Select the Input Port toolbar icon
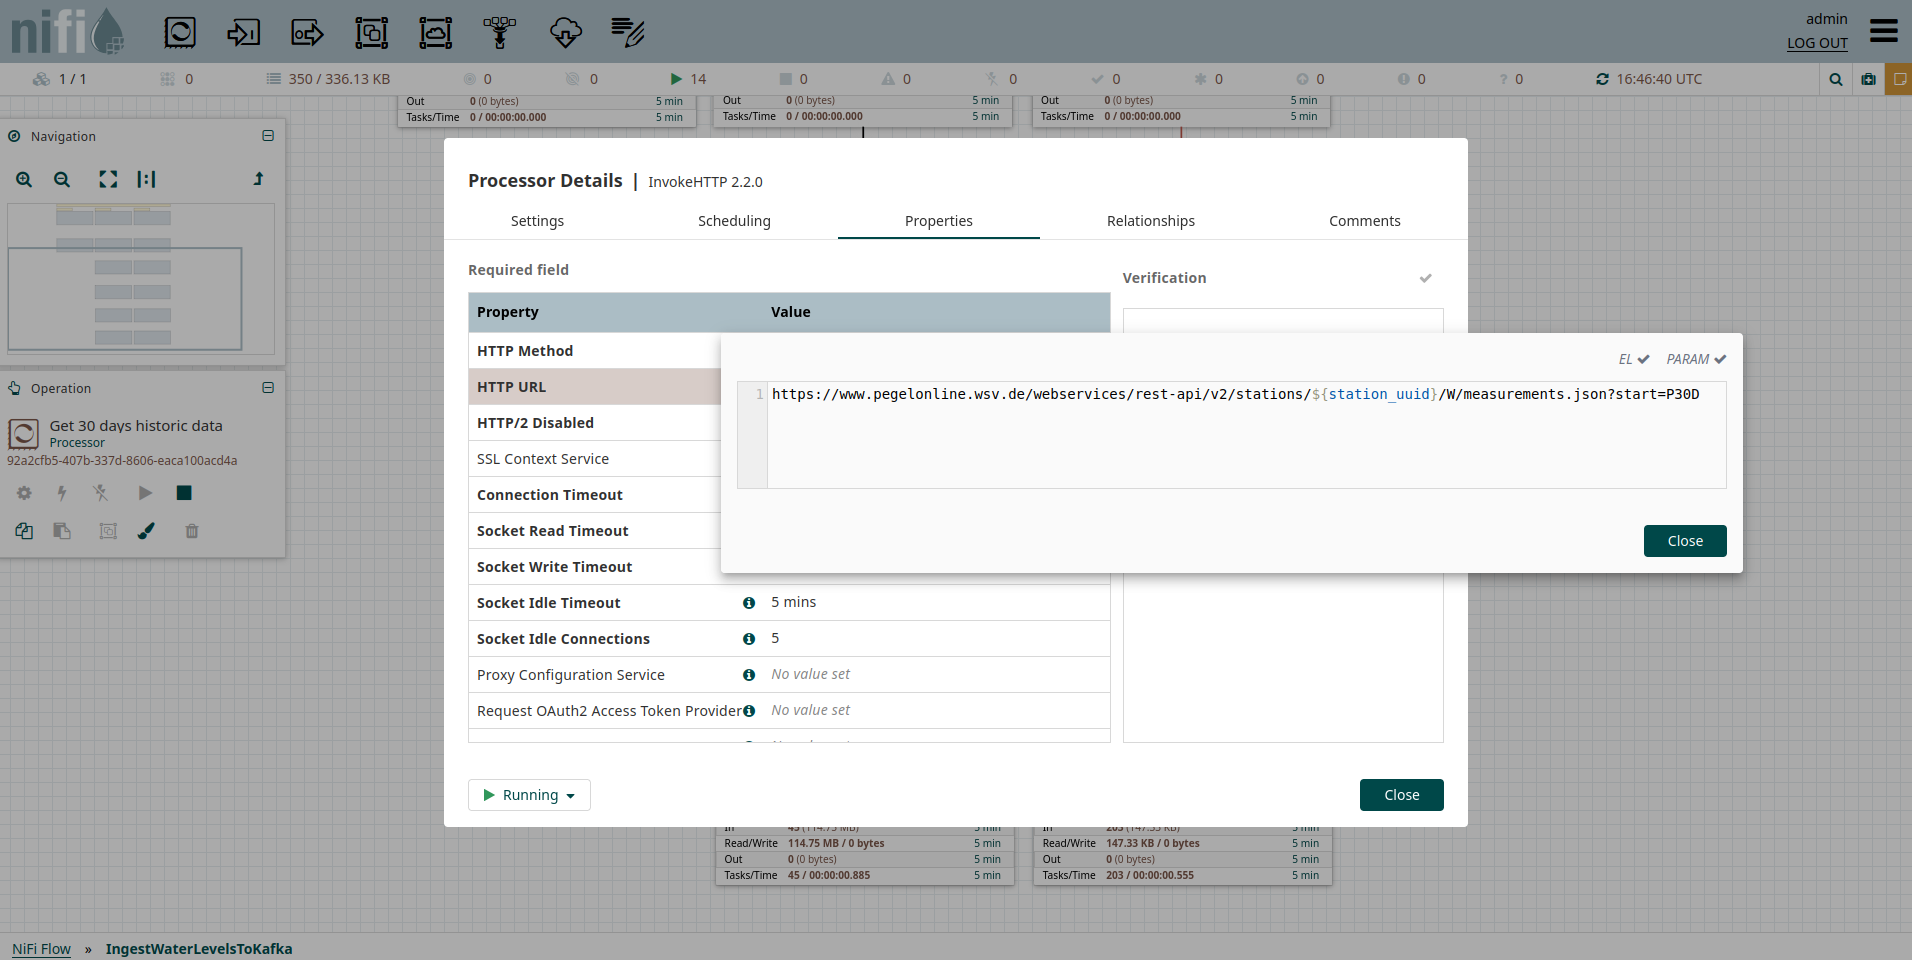 pyautogui.click(x=243, y=33)
